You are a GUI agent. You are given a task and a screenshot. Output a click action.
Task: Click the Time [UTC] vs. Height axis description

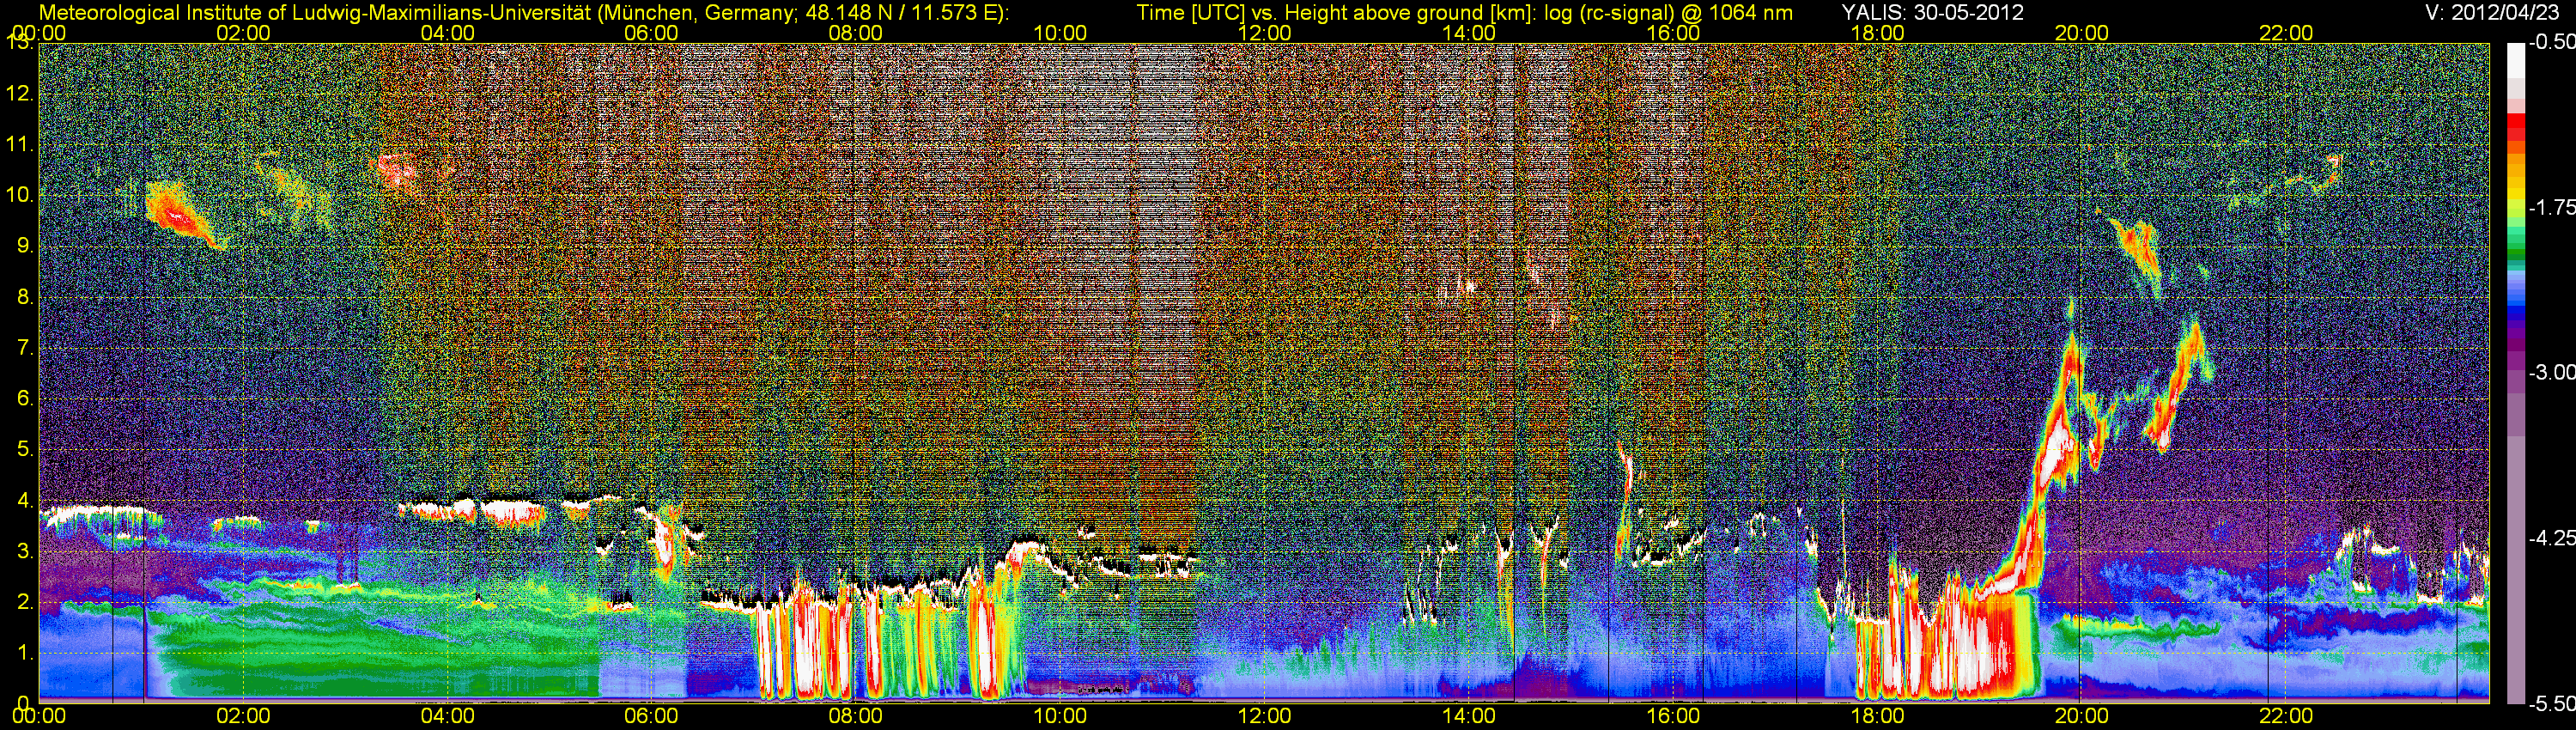pyautogui.click(x=1464, y=12)
